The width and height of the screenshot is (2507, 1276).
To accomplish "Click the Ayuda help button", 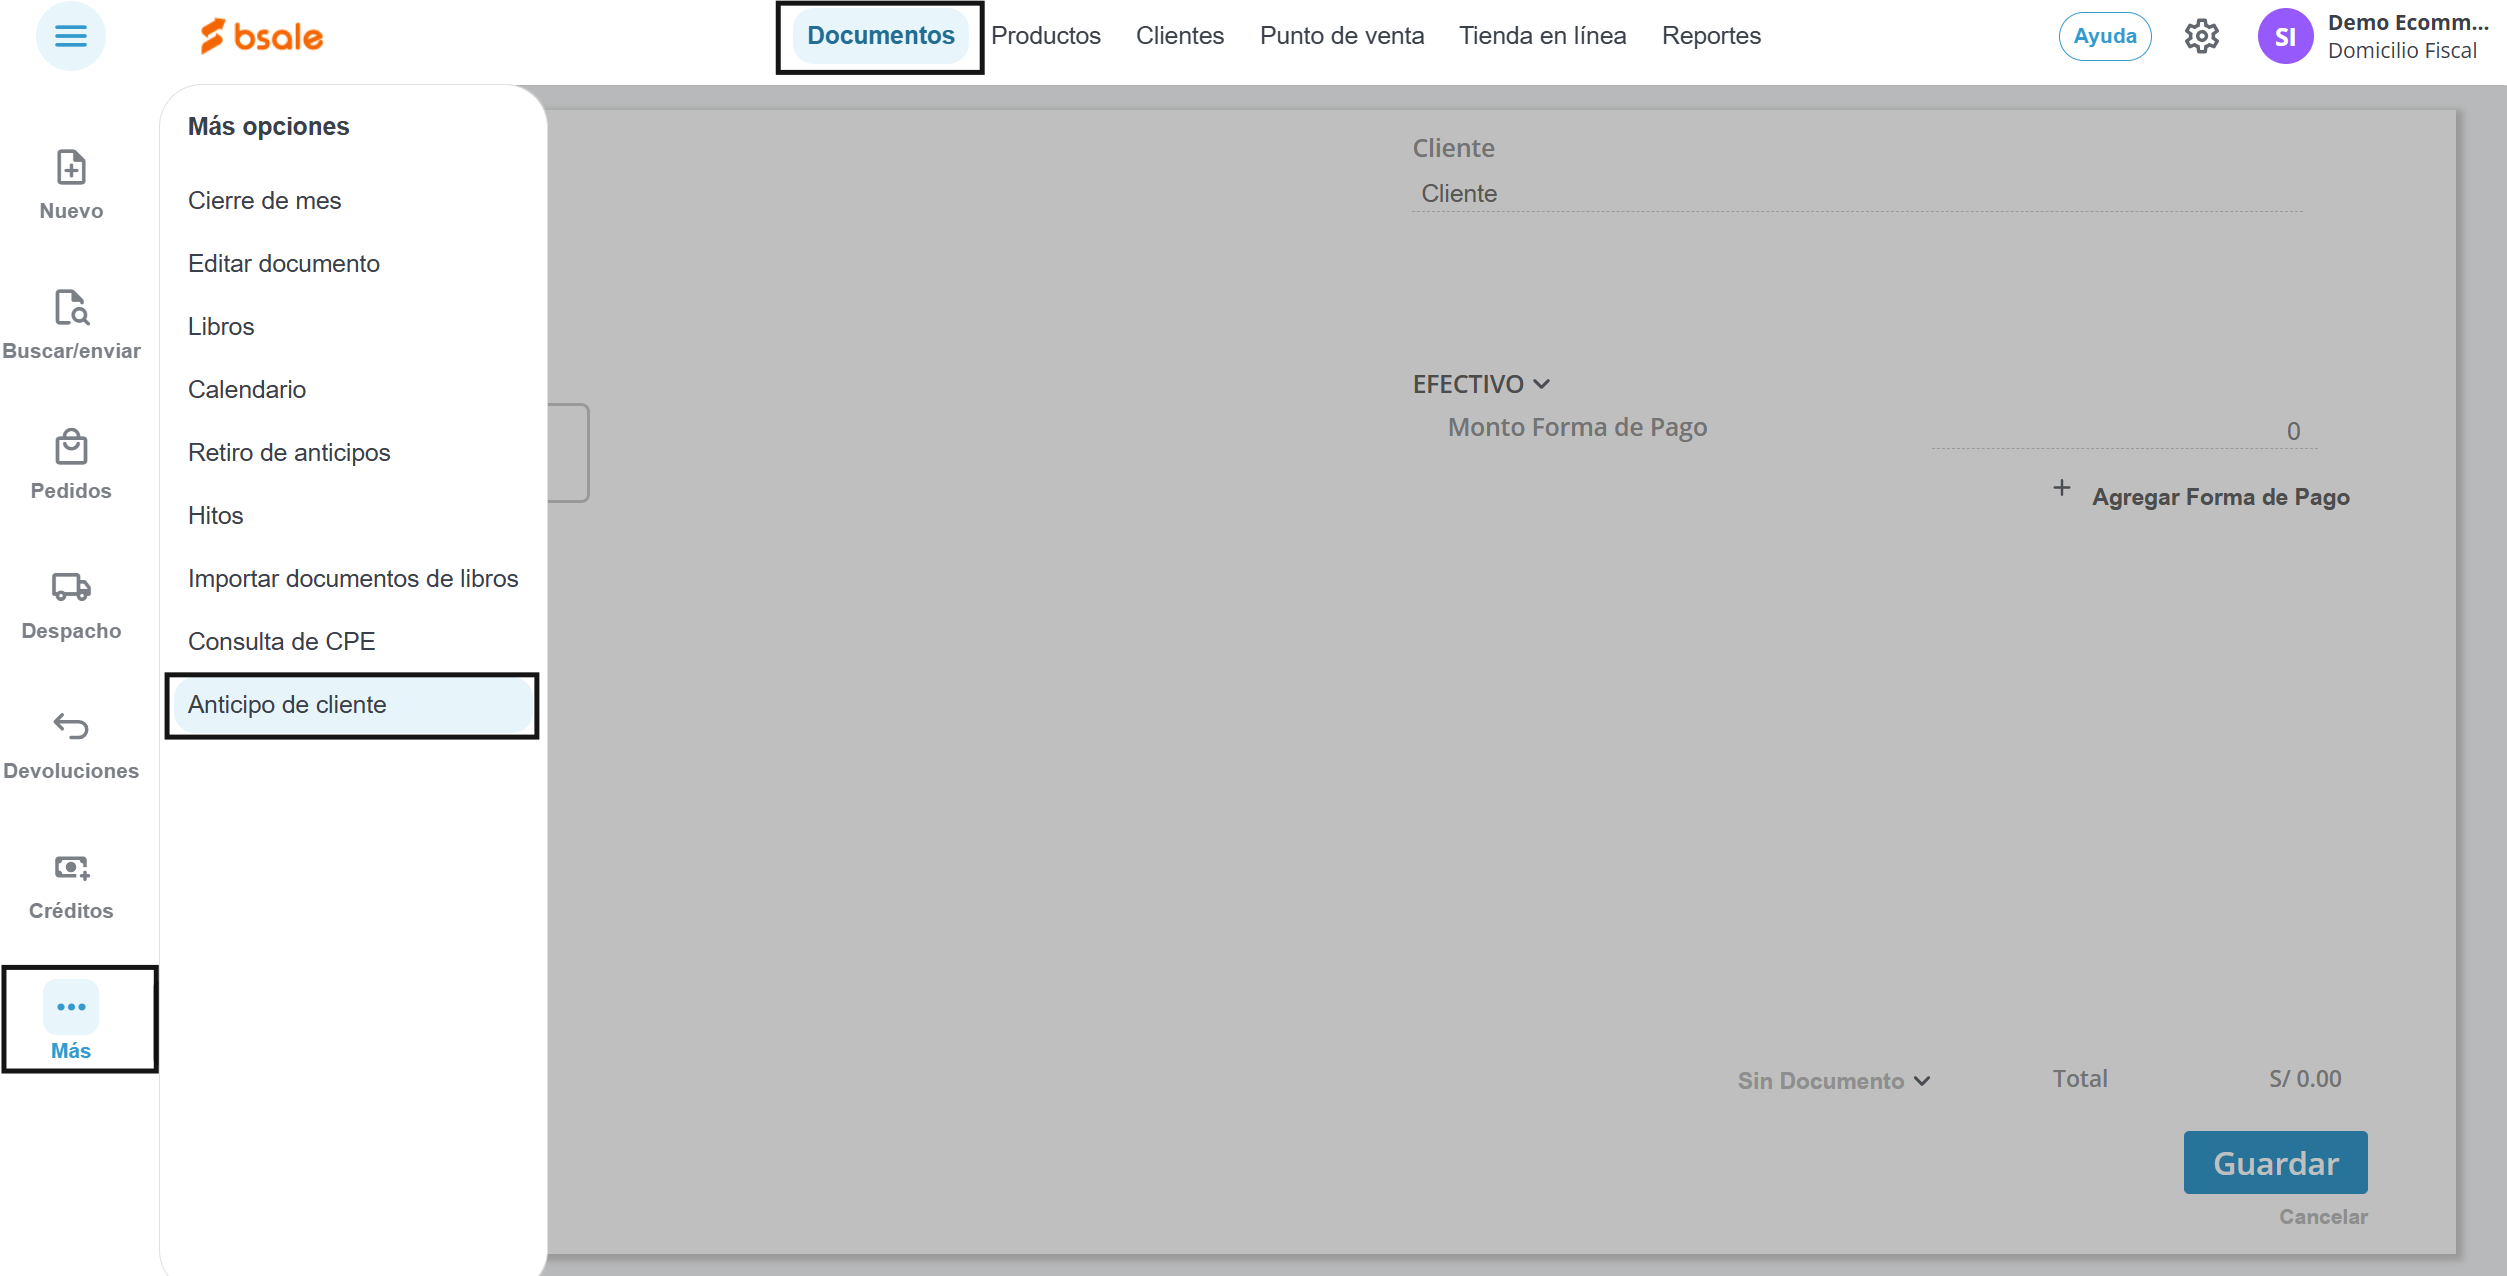I will coord(2104,37).
